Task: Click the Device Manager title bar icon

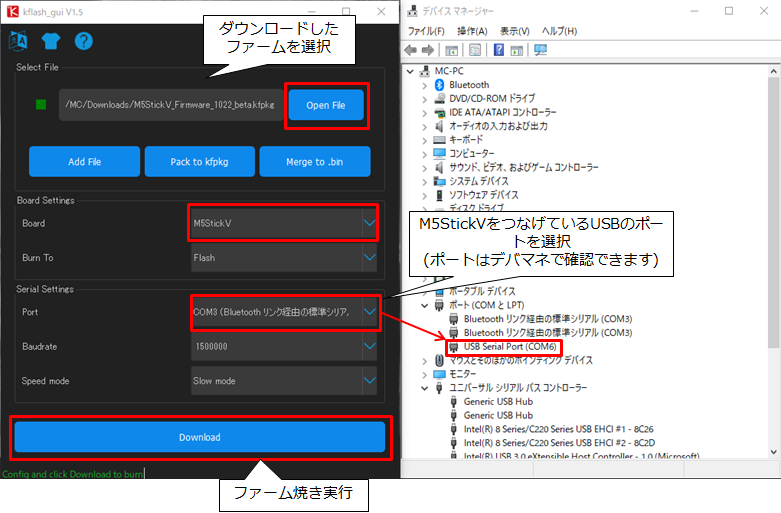Action: (412, 11)
